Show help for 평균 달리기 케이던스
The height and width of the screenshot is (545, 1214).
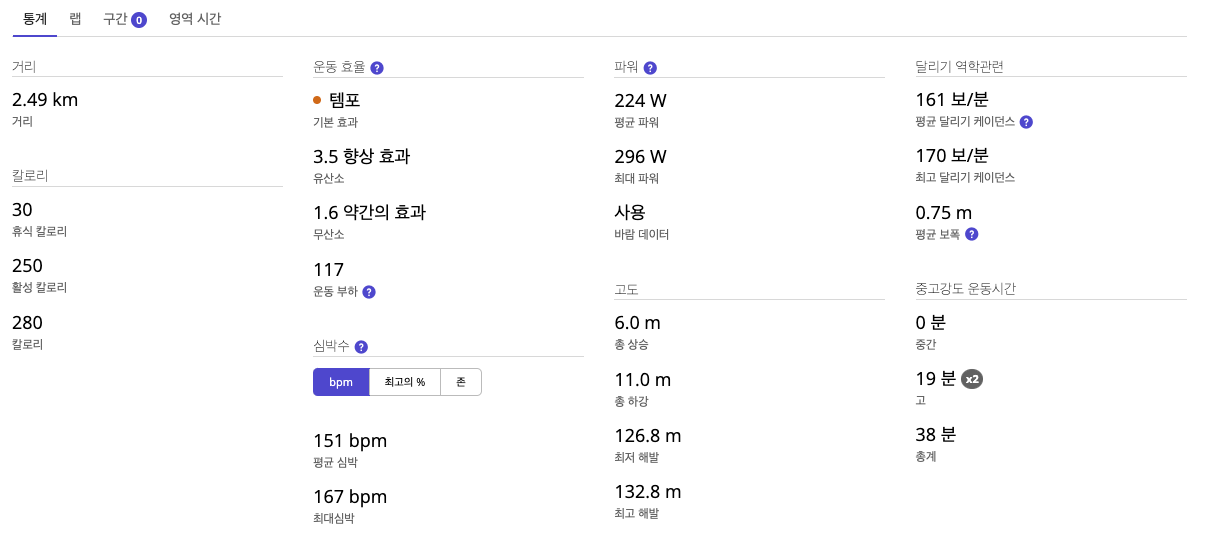coord(1026,122)
